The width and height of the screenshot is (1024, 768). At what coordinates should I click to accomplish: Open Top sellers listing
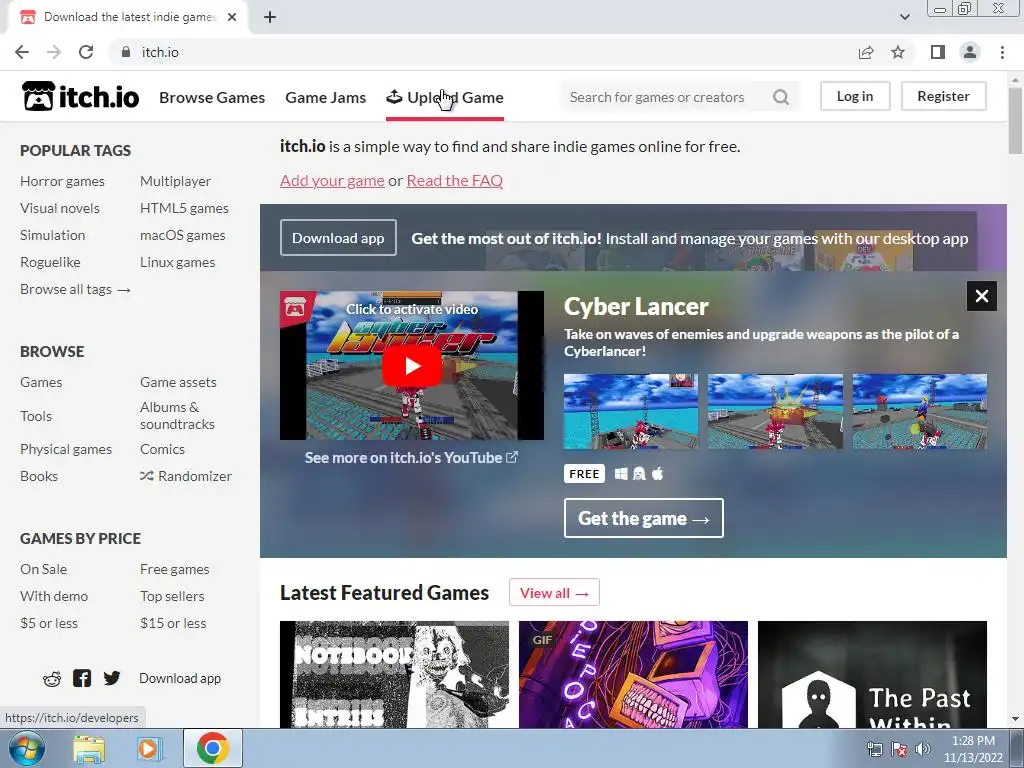172,596
